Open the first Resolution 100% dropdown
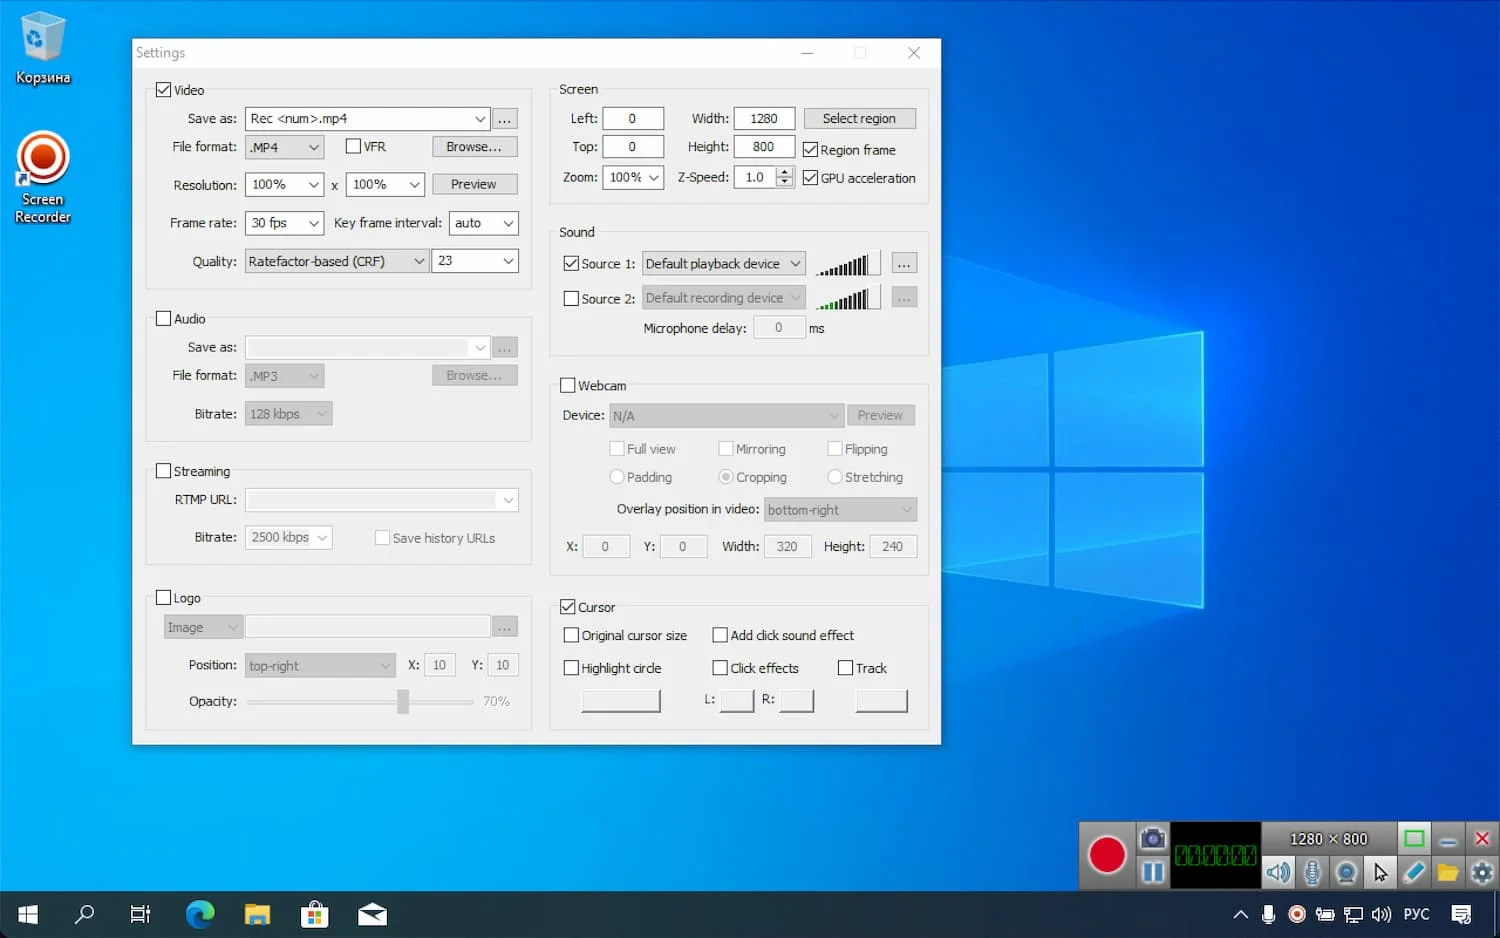This screenshot has height=938, width=1500. pyautogui.click(x=285, y=185)
